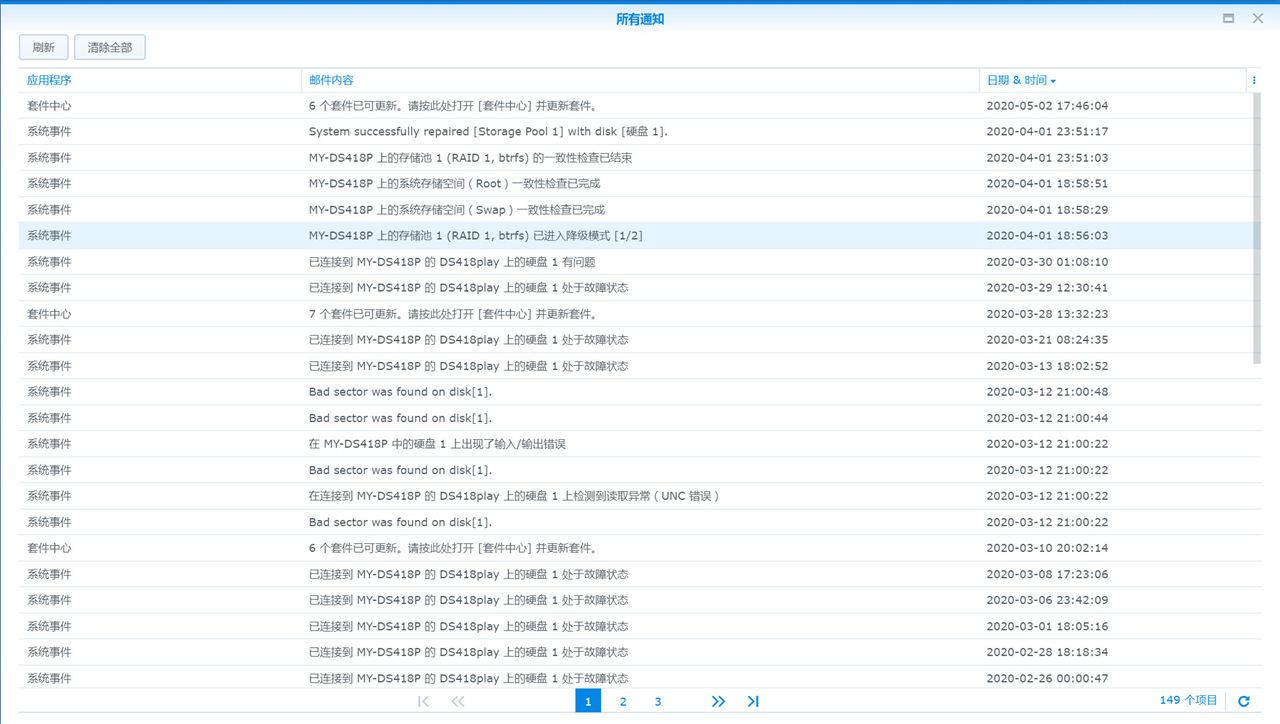Image resolution: width=1280 pixels, height=724 pixels.
Task: Select the 输入/输出错误 notification row
Action: pyautogui.click(x=635, y=443)
